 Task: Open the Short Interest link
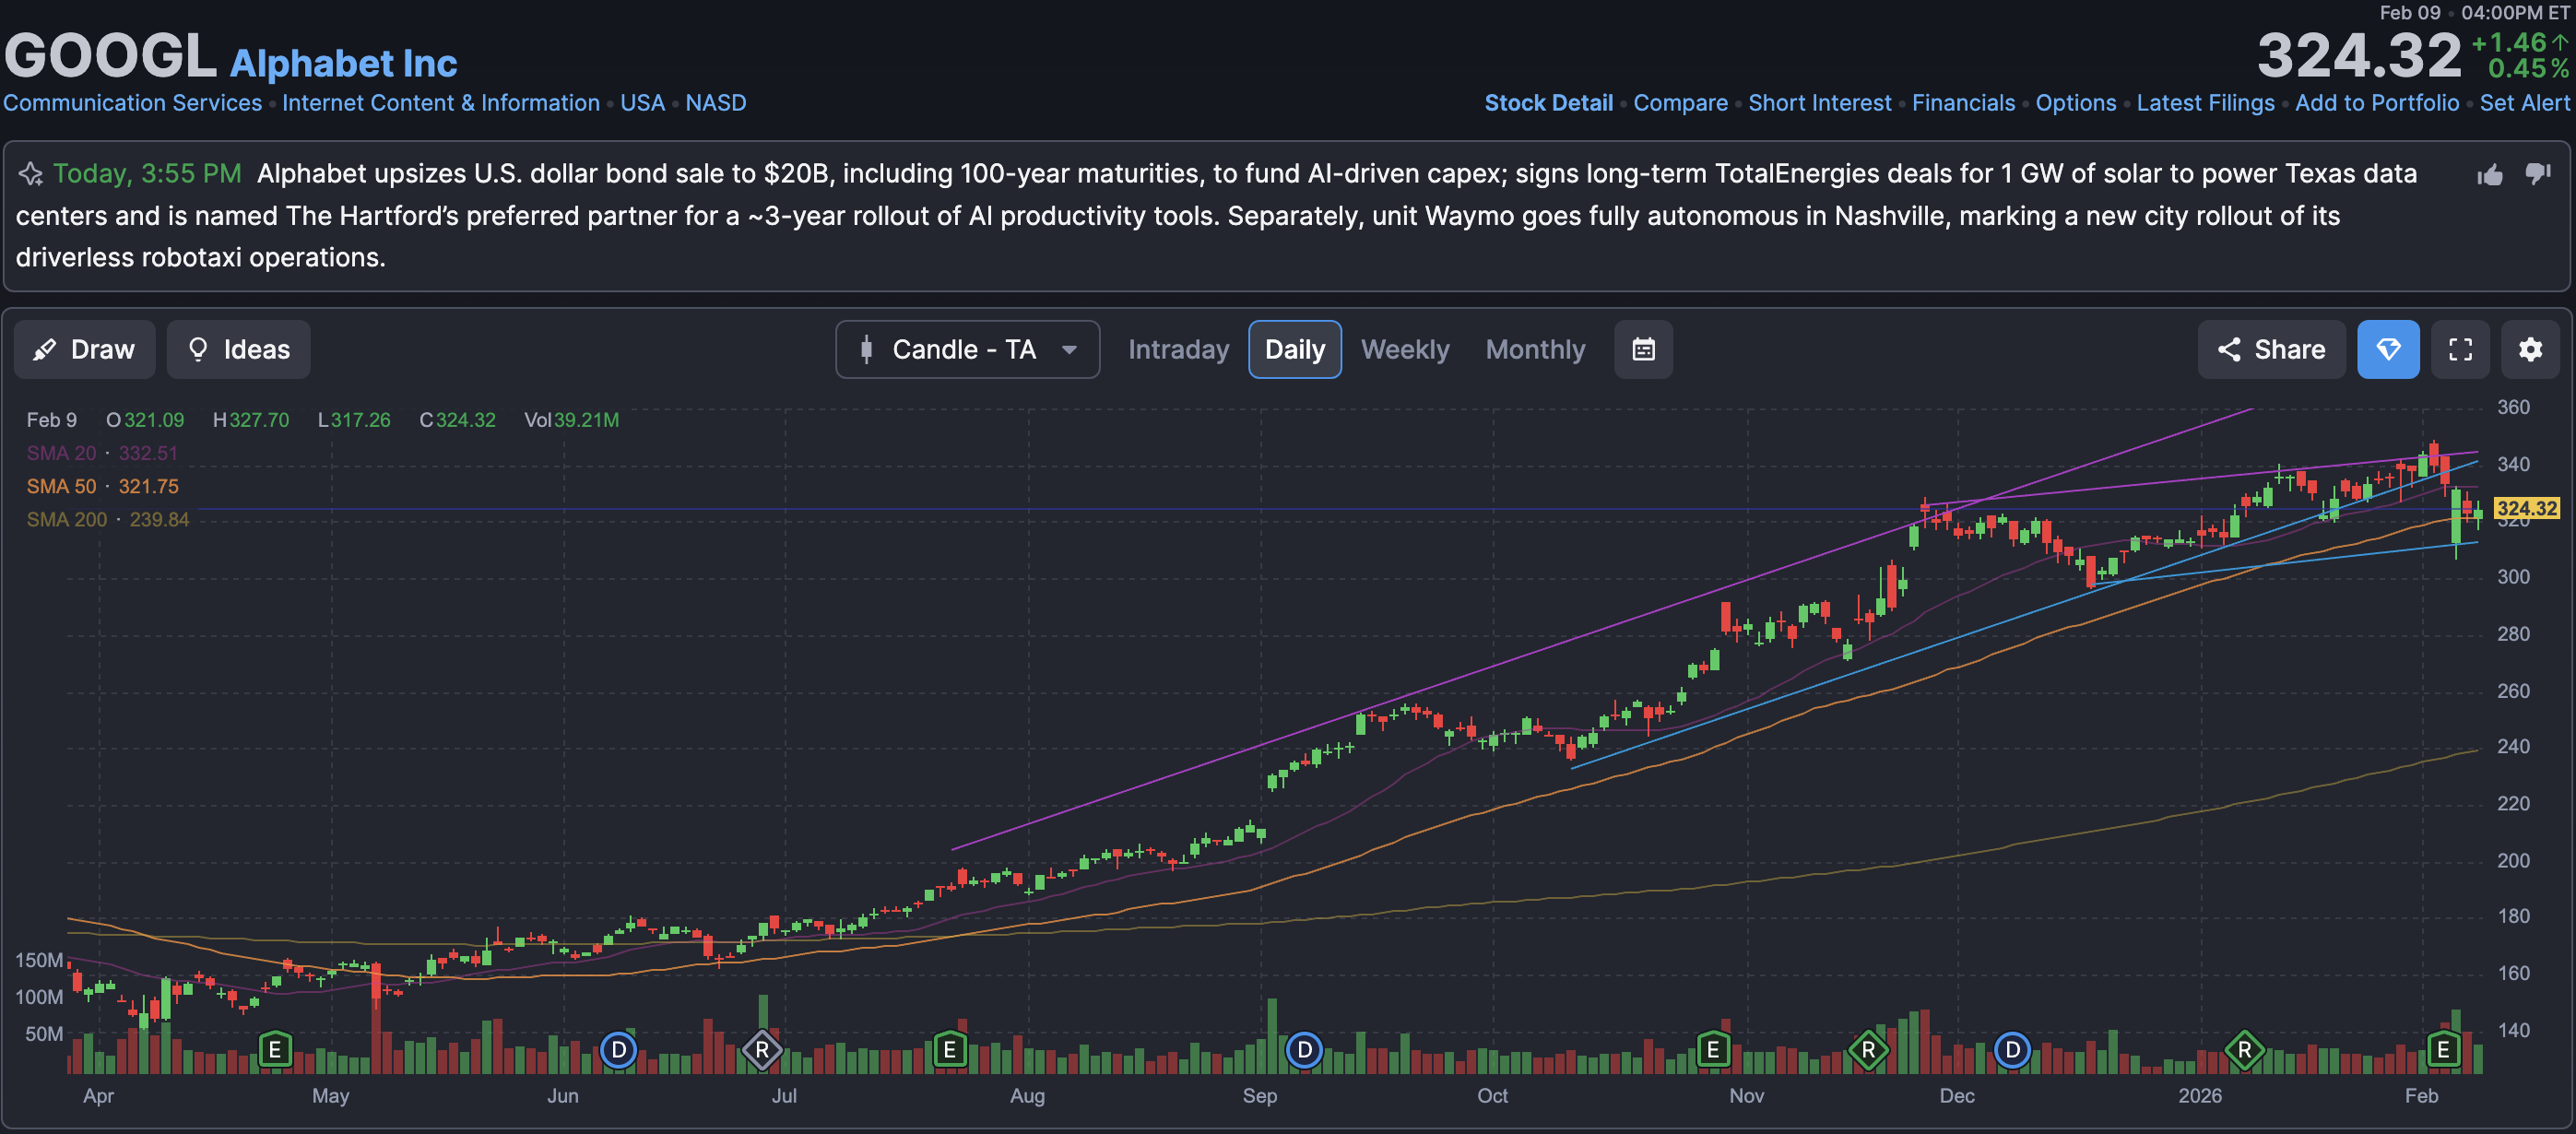(x=1819, y=103)
